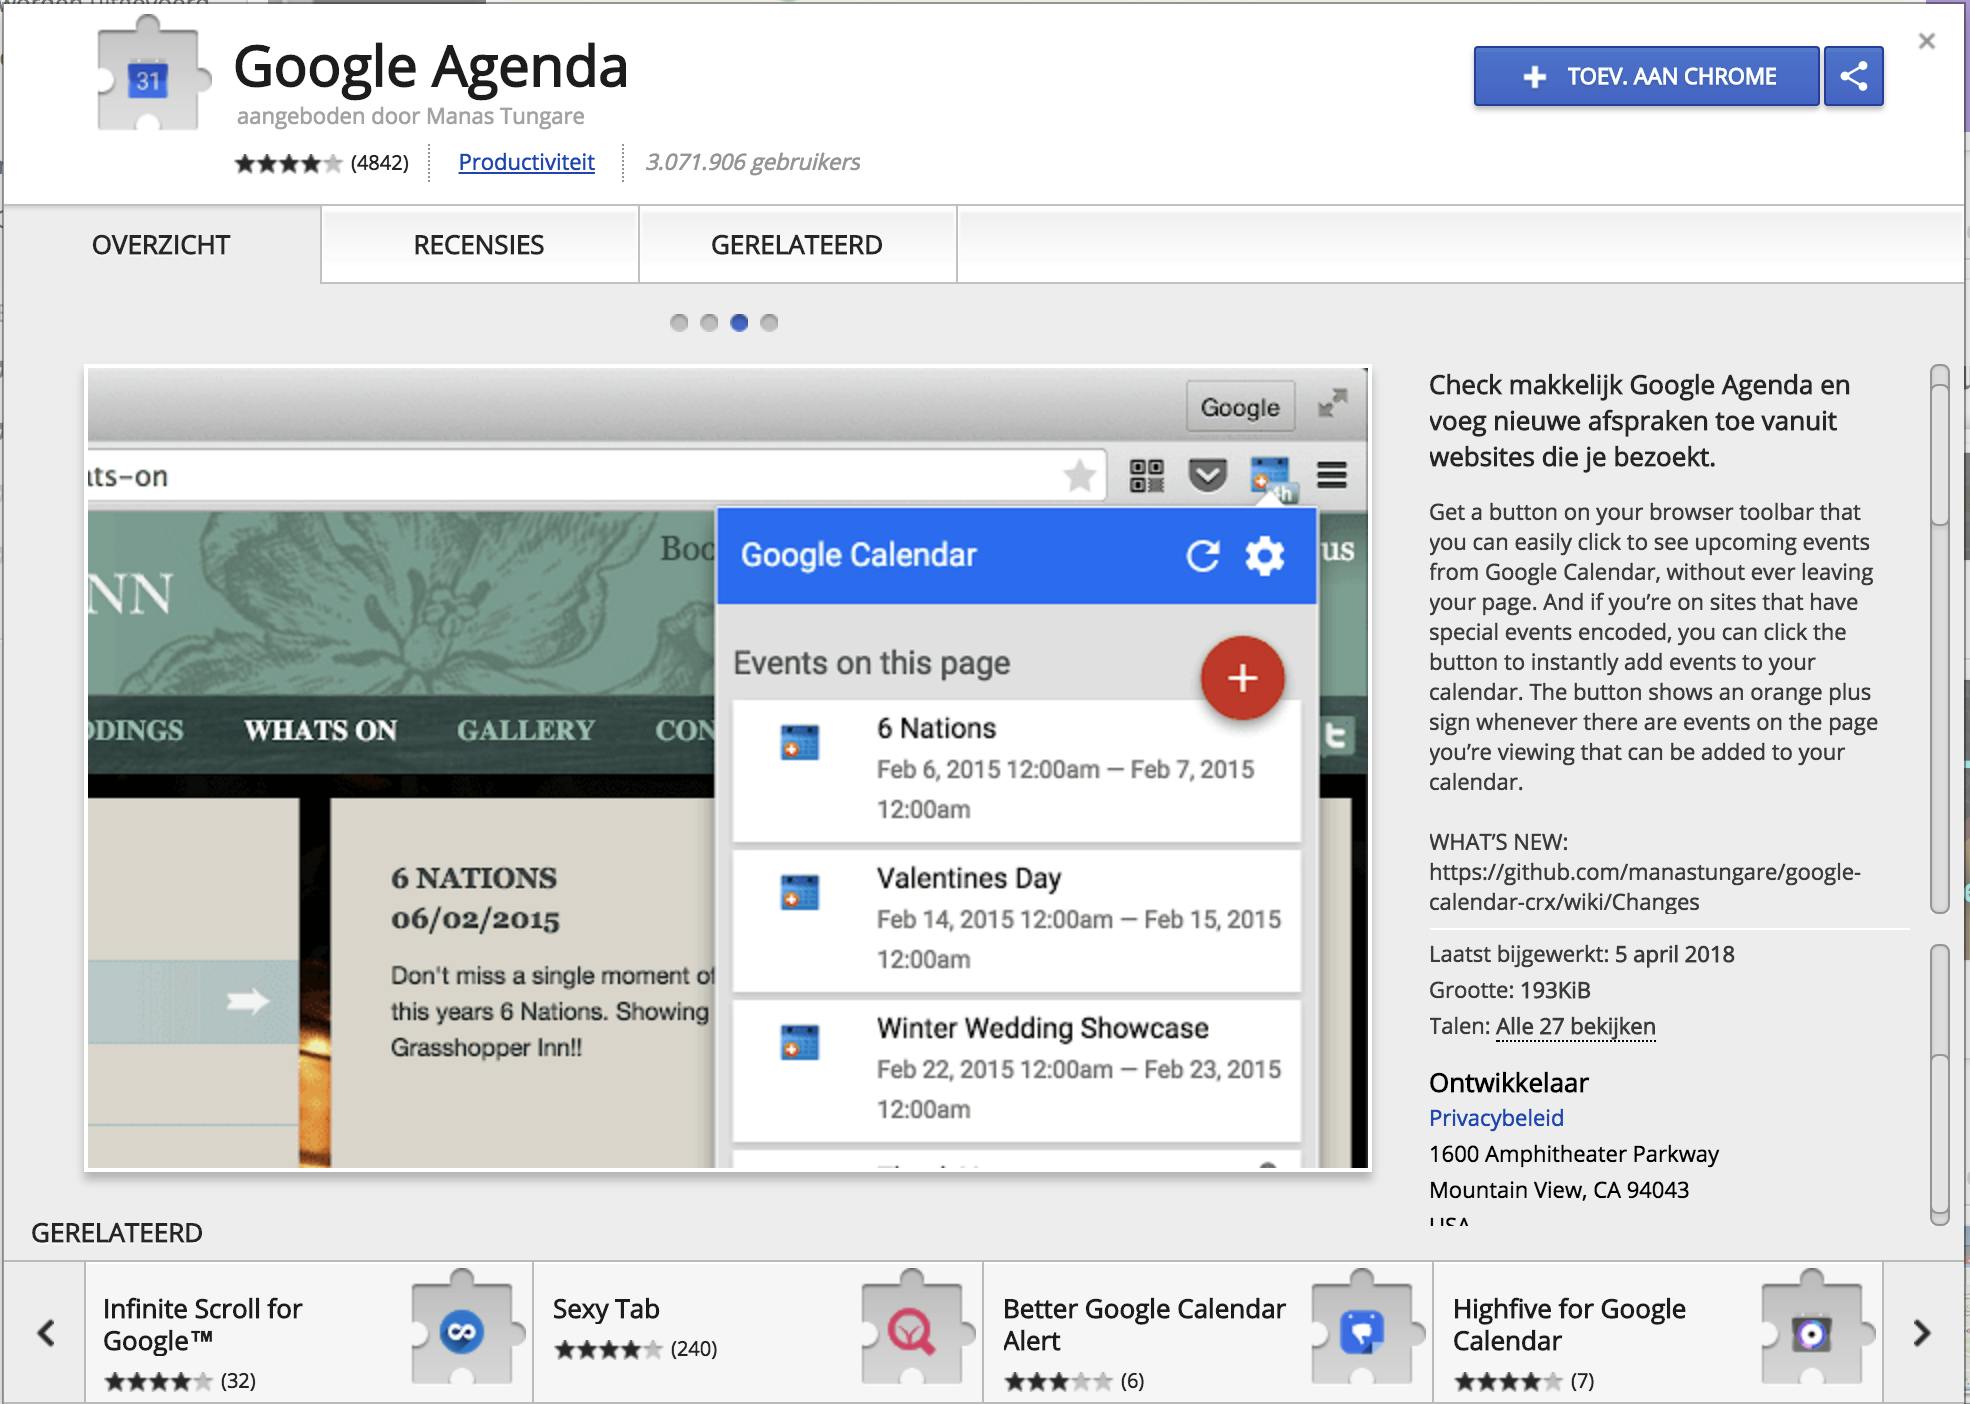Open the Privacybeleid link
Viewport: 1970px width, 1404px height.
[1496, 1118]
